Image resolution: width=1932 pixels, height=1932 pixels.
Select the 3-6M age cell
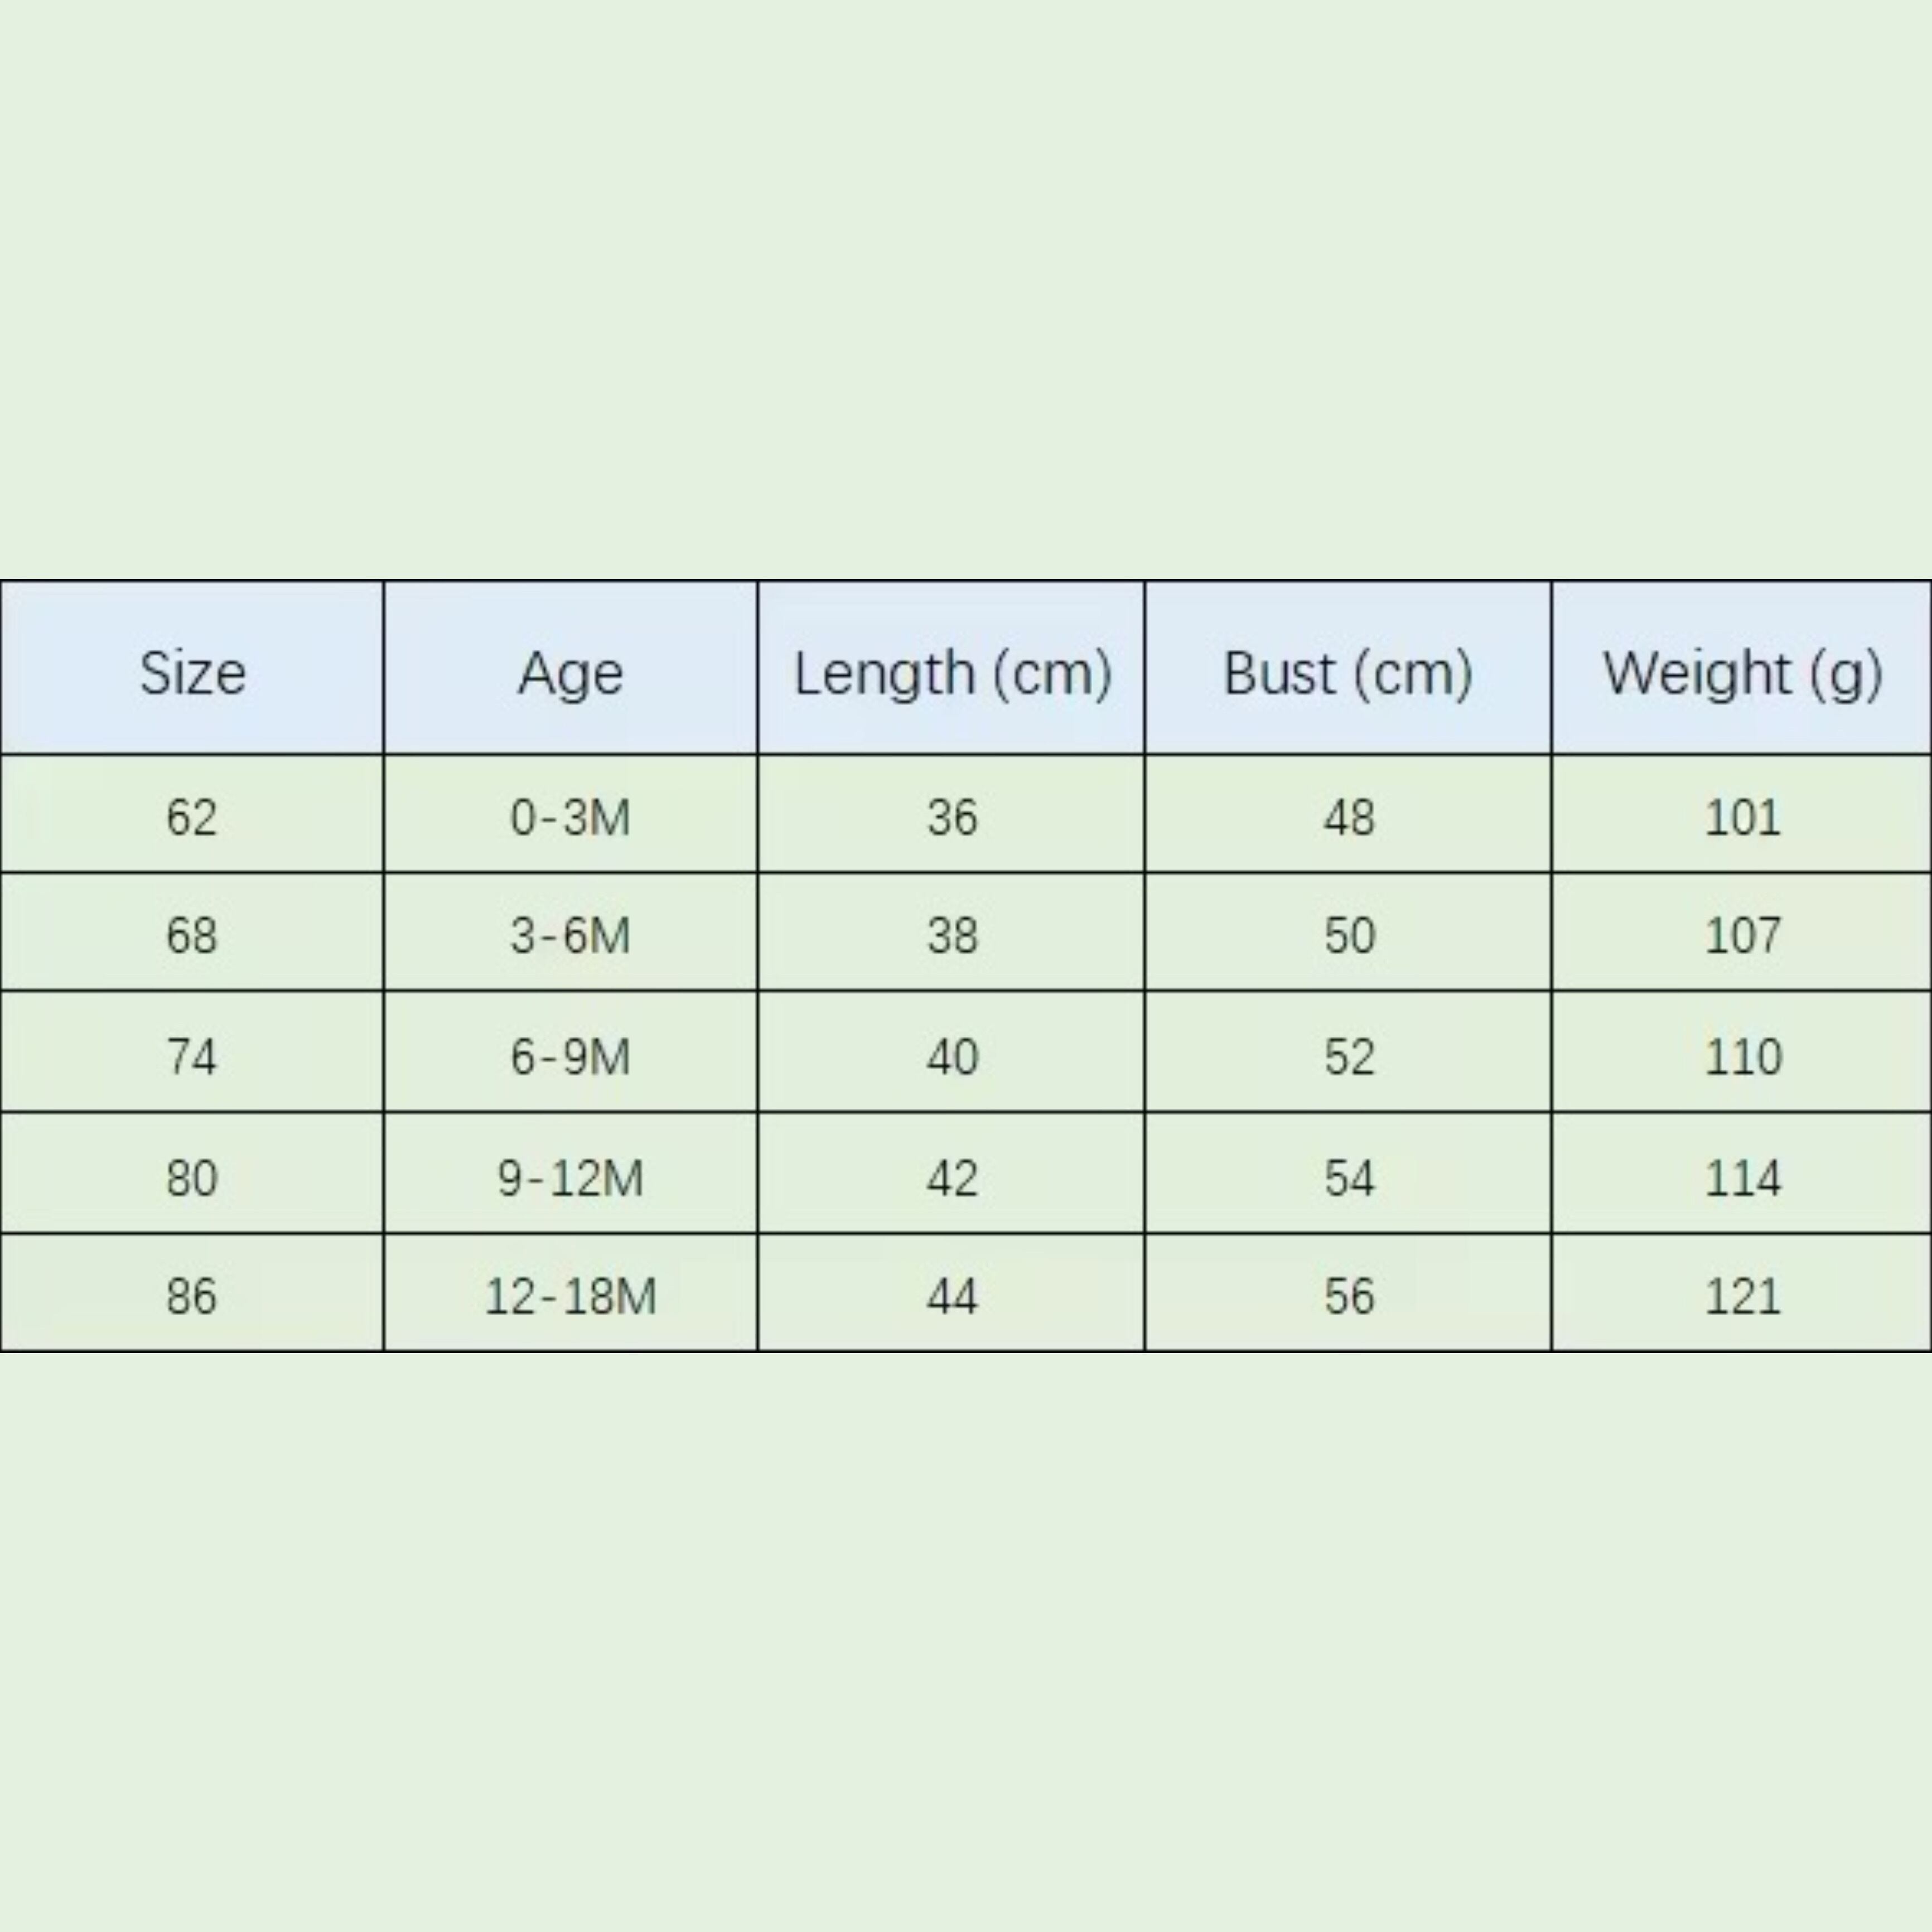point(570,935)
